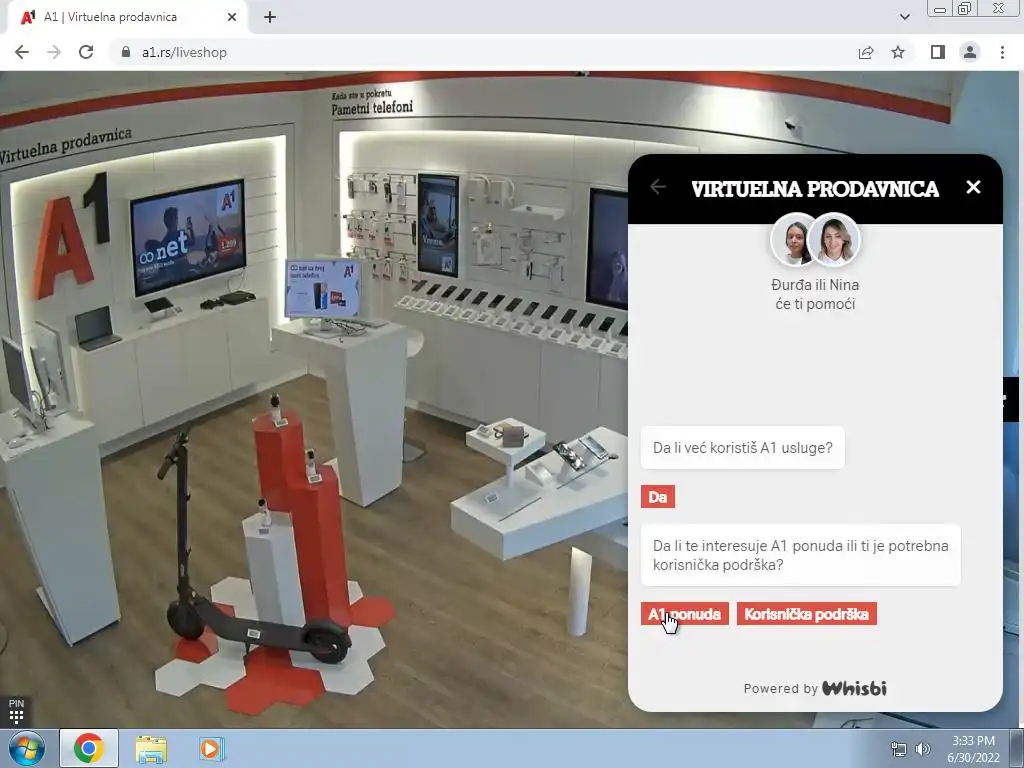
Task: Click Đurđa's agent avatar
Action: [792, 240]
